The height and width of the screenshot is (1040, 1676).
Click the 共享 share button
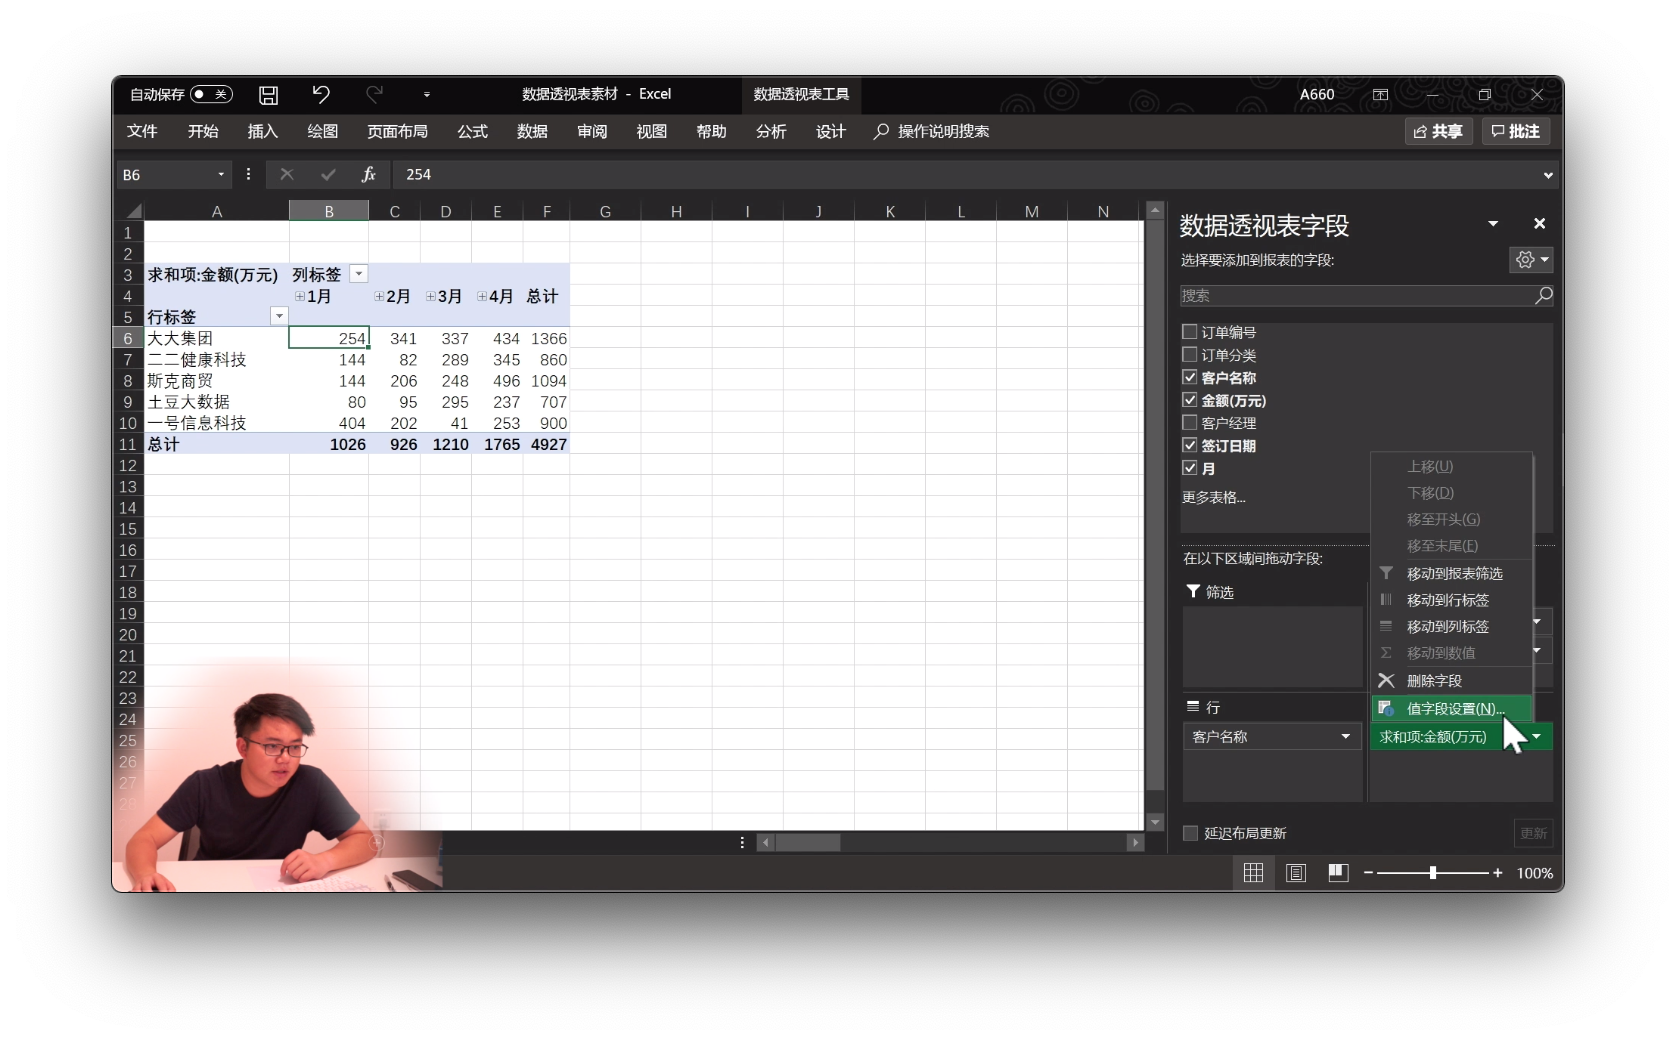click(x=1438, y=131)
